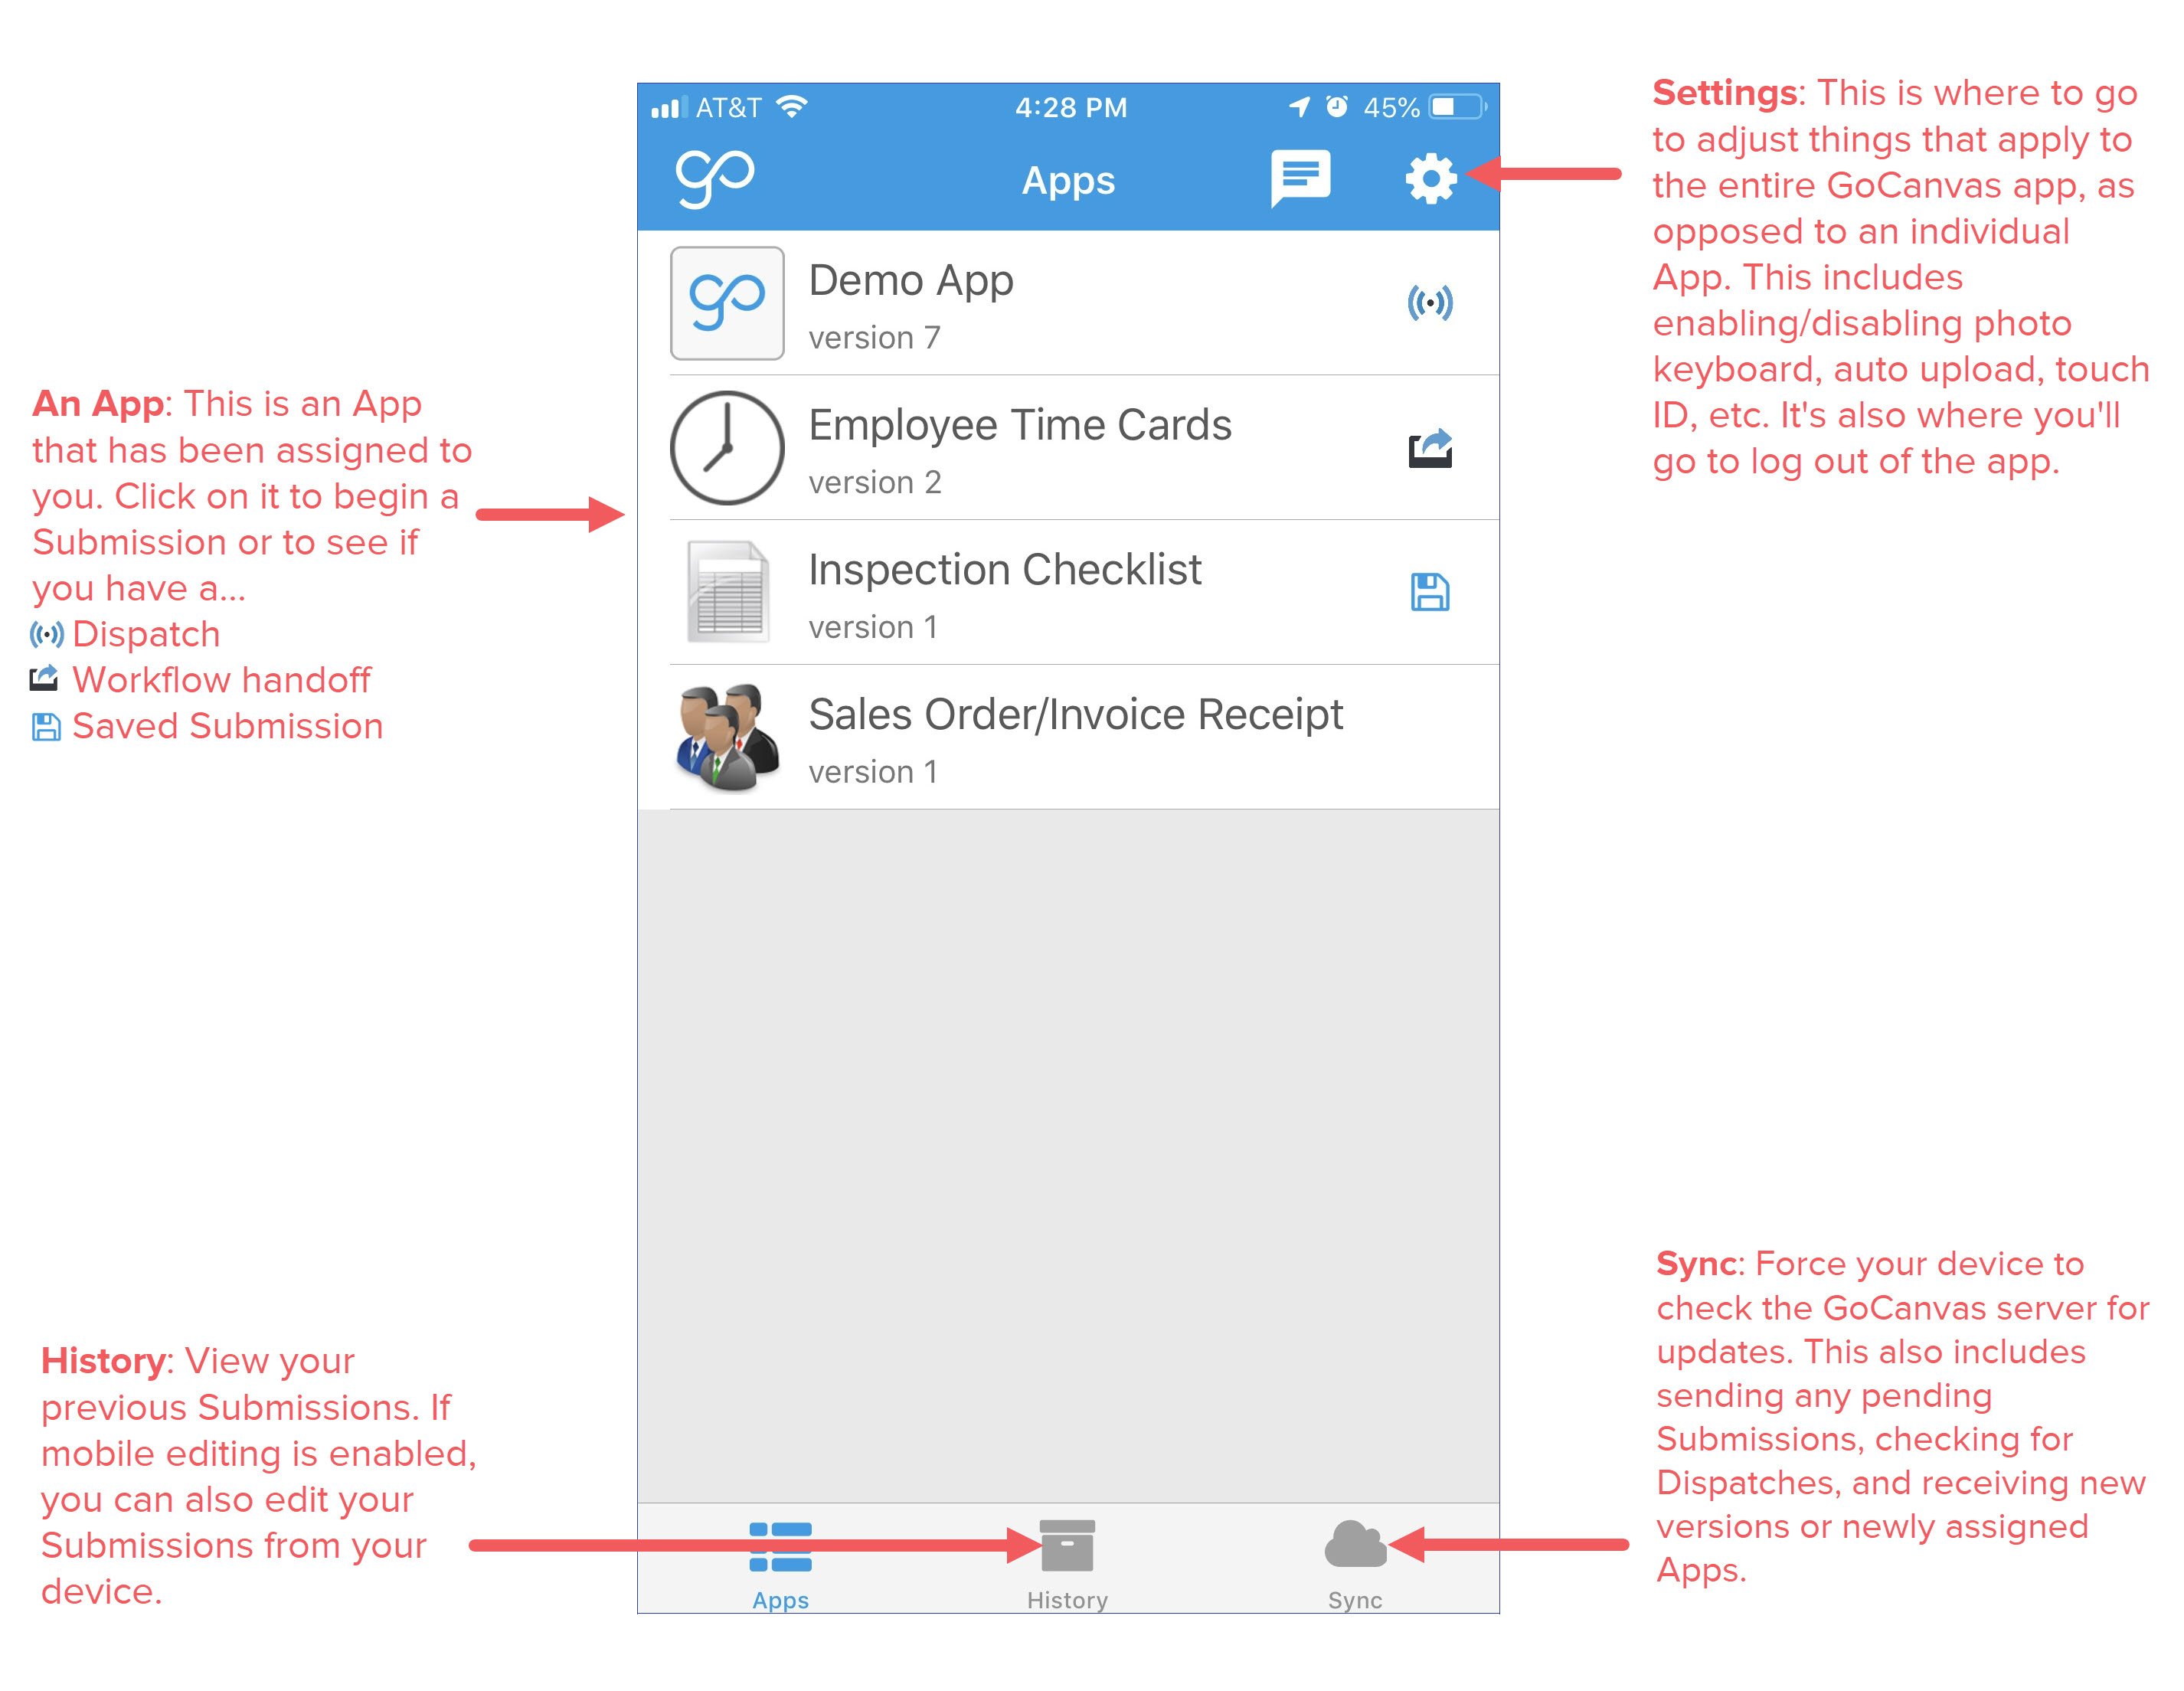Switch to the Apps tab
This screenshot has height=1691, width=2184.
click(x=782, y=1583)
